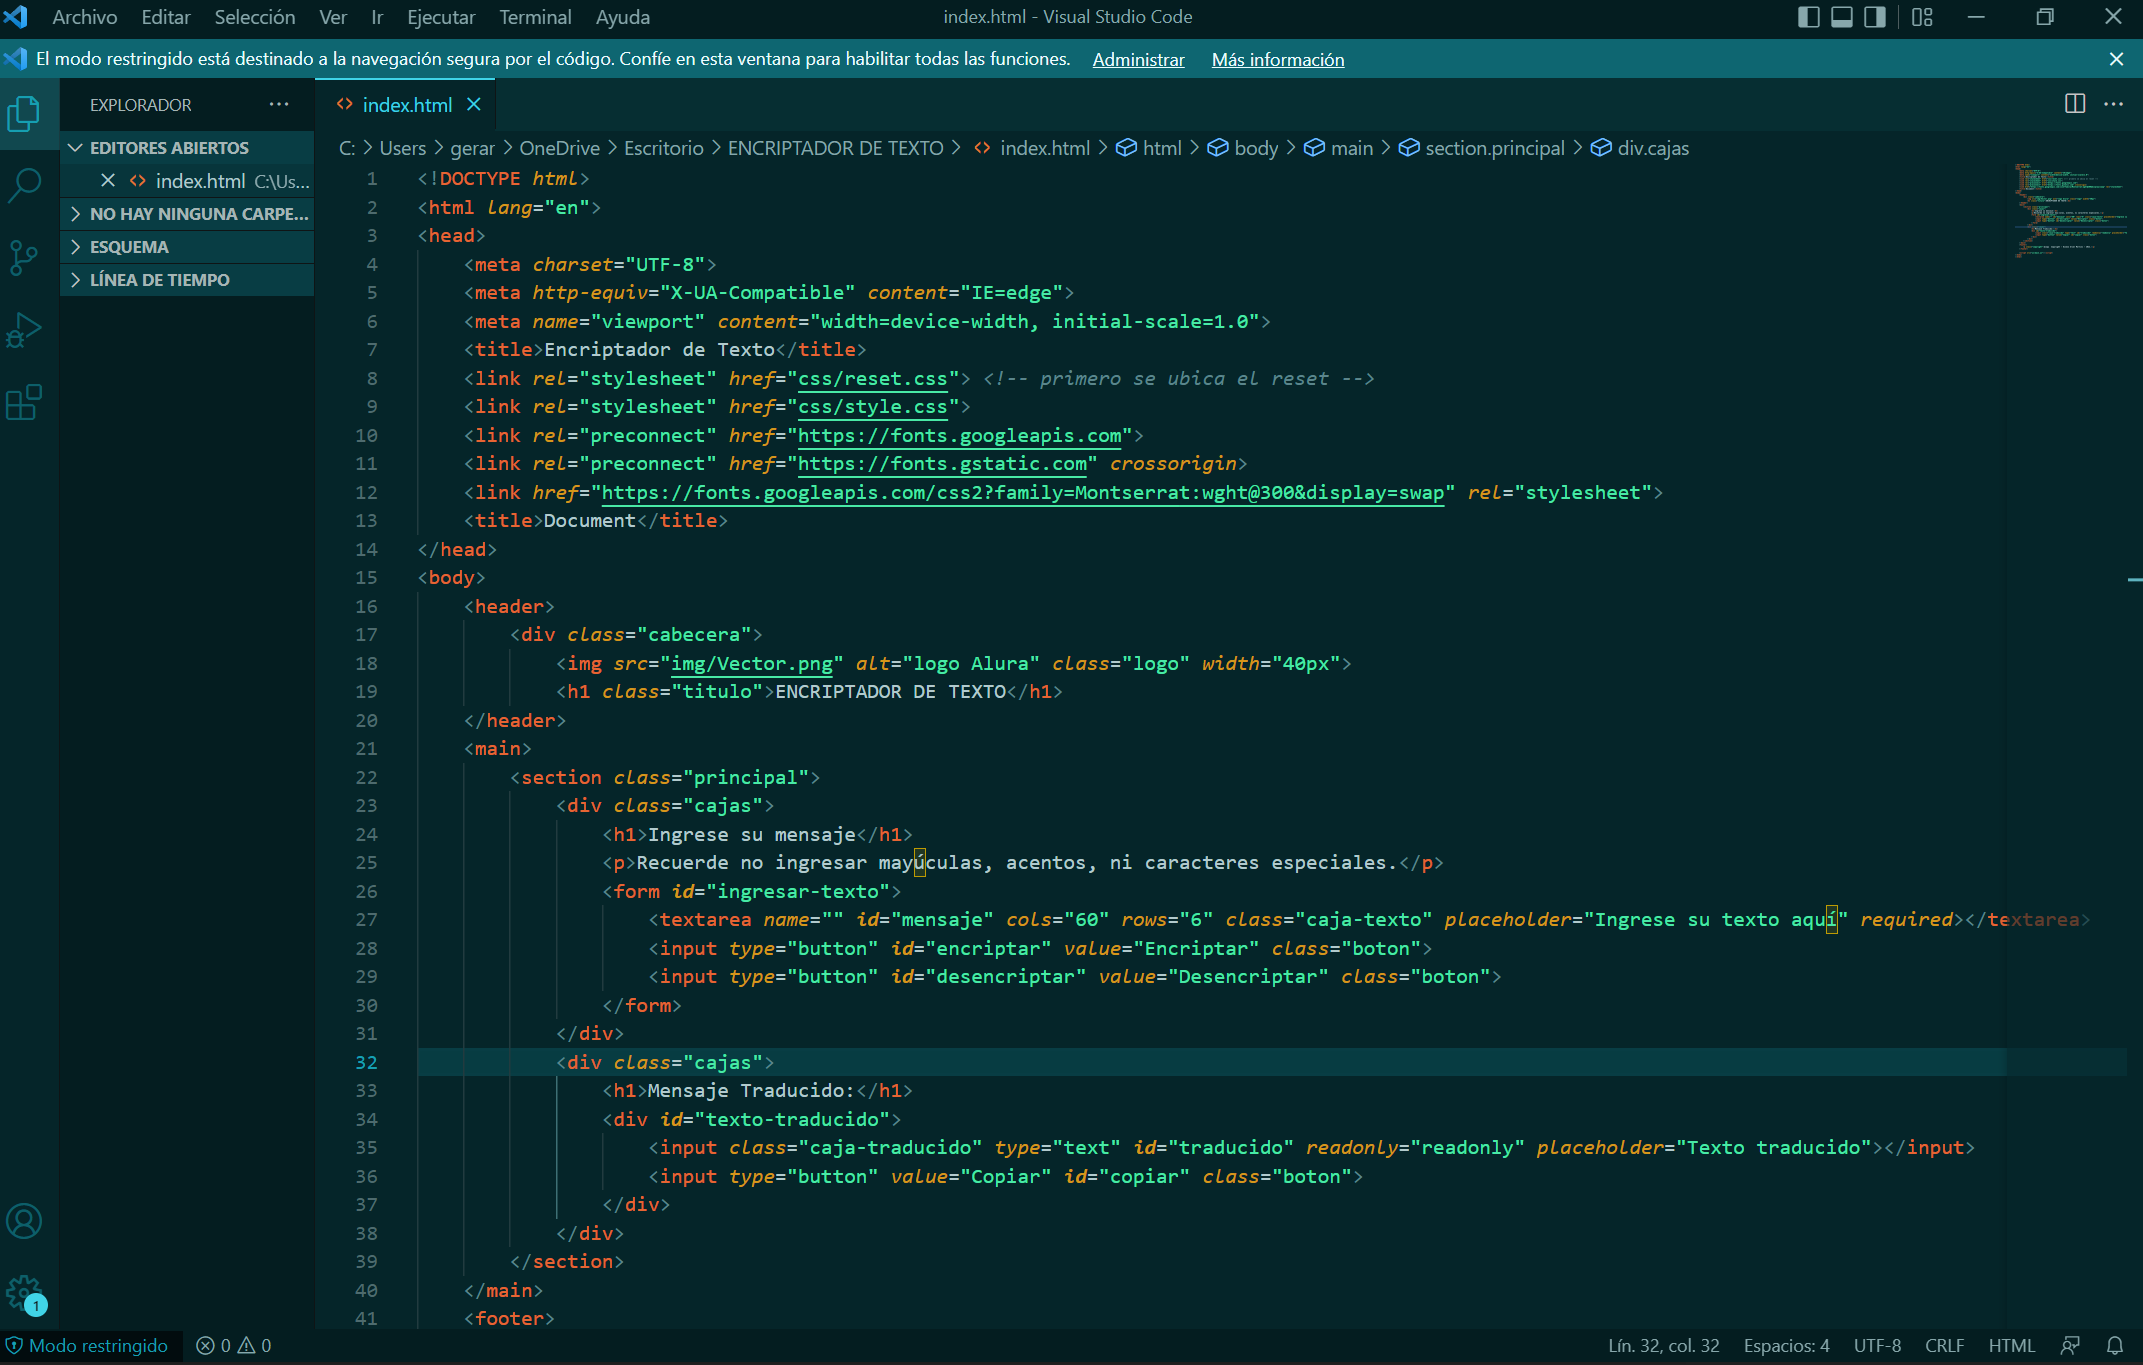This screenshot has height=1365, width=2143.
Task: Click line number 16 in gutter
Action: [x=366, y=606]
